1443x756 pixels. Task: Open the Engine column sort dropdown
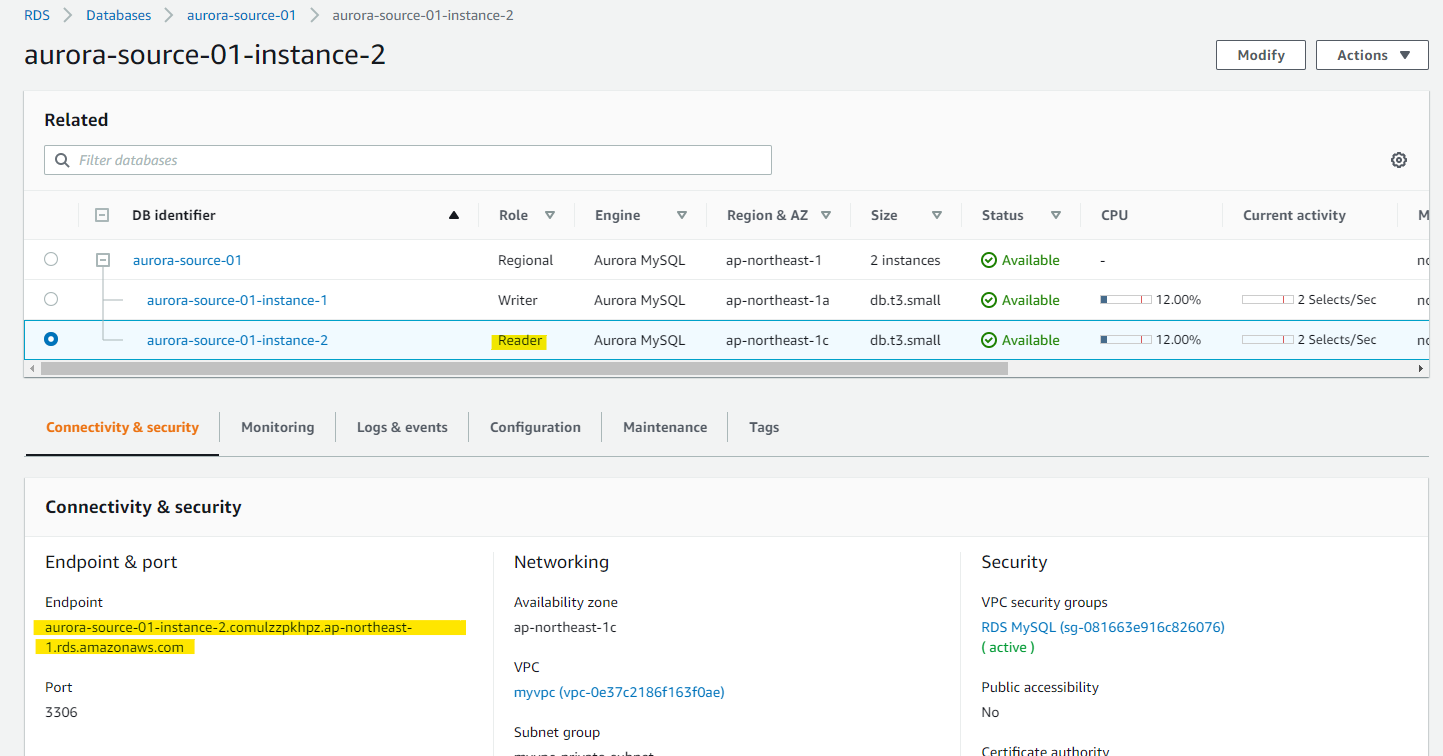pos(681,215)
